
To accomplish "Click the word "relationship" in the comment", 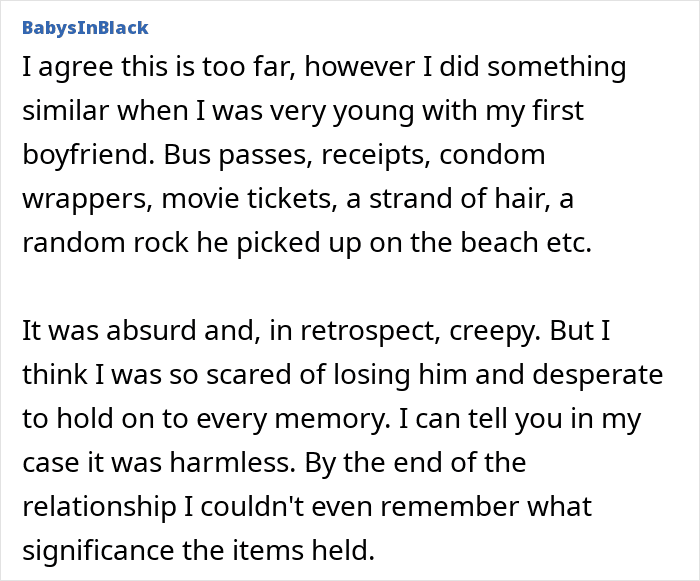I will tap(99, 506).
